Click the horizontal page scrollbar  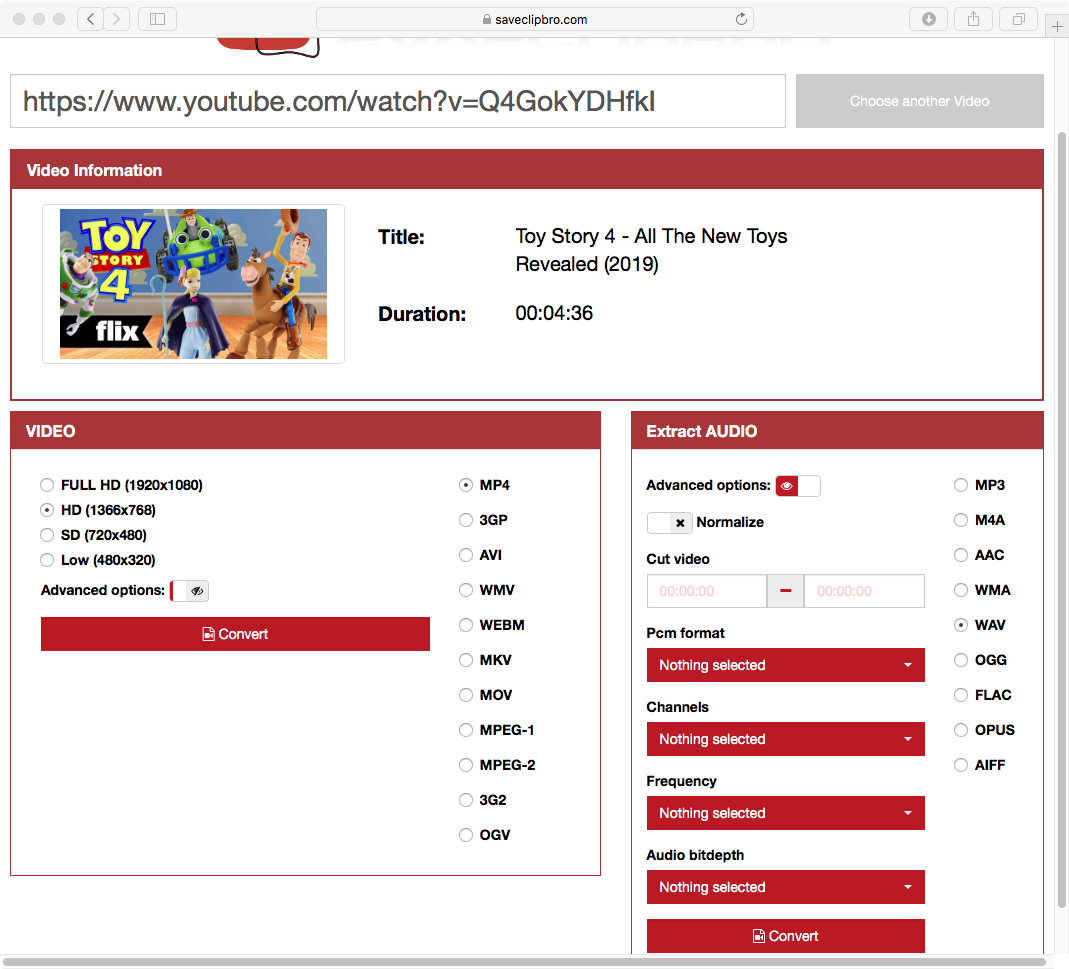point(524,962)
